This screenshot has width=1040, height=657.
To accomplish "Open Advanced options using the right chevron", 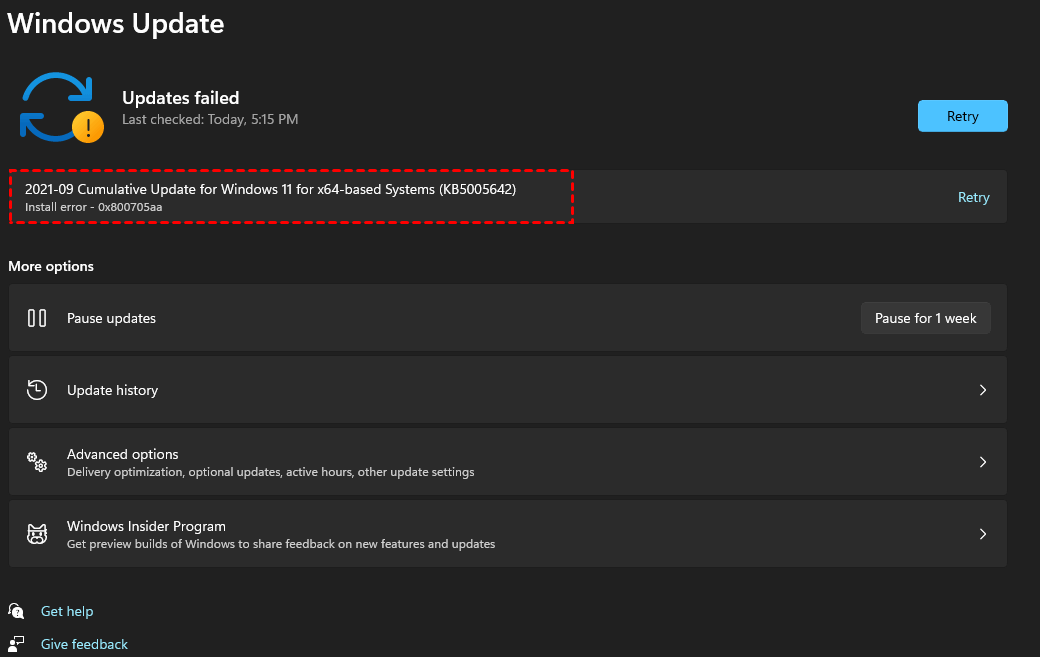I will [x=982, y=462].
